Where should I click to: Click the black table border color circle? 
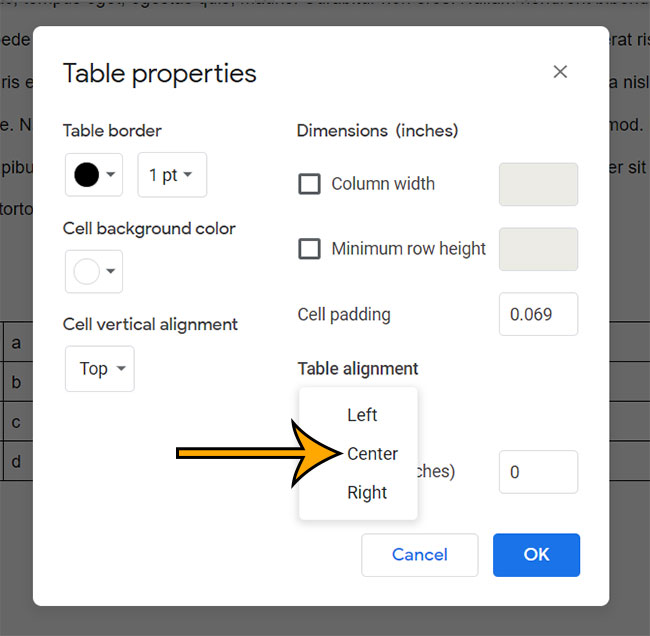click(x=87, y=175)
